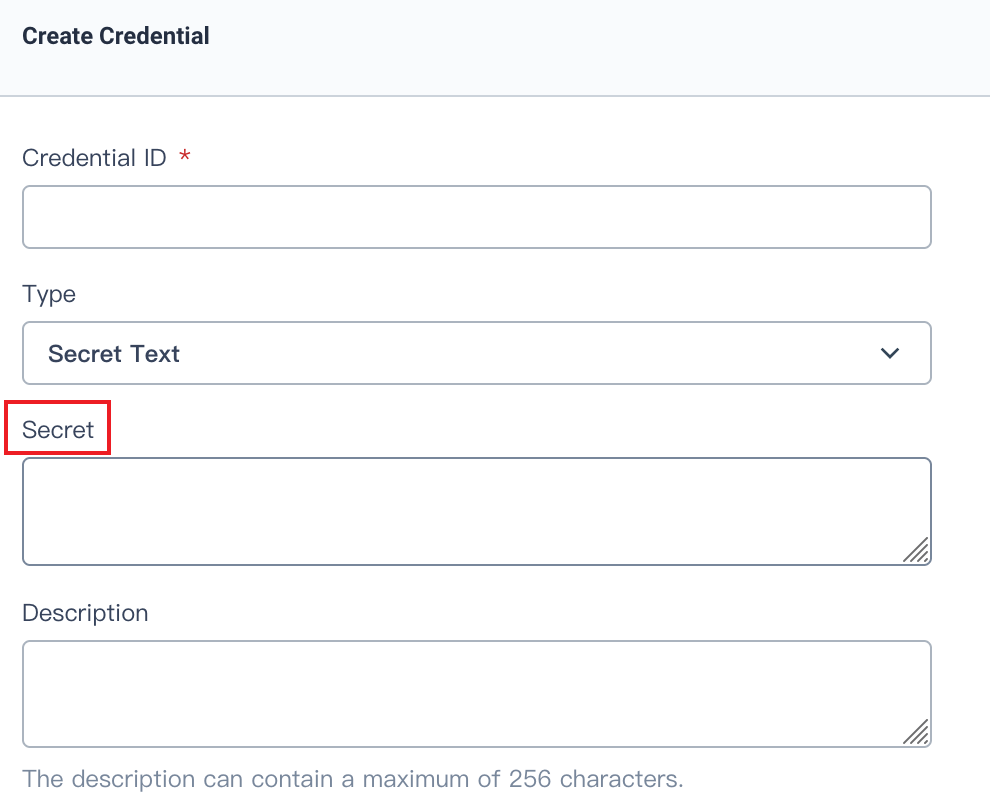Click the 256 character limit helper text
This screenshot has width=990, height=794.
click(x=352, y=778)
